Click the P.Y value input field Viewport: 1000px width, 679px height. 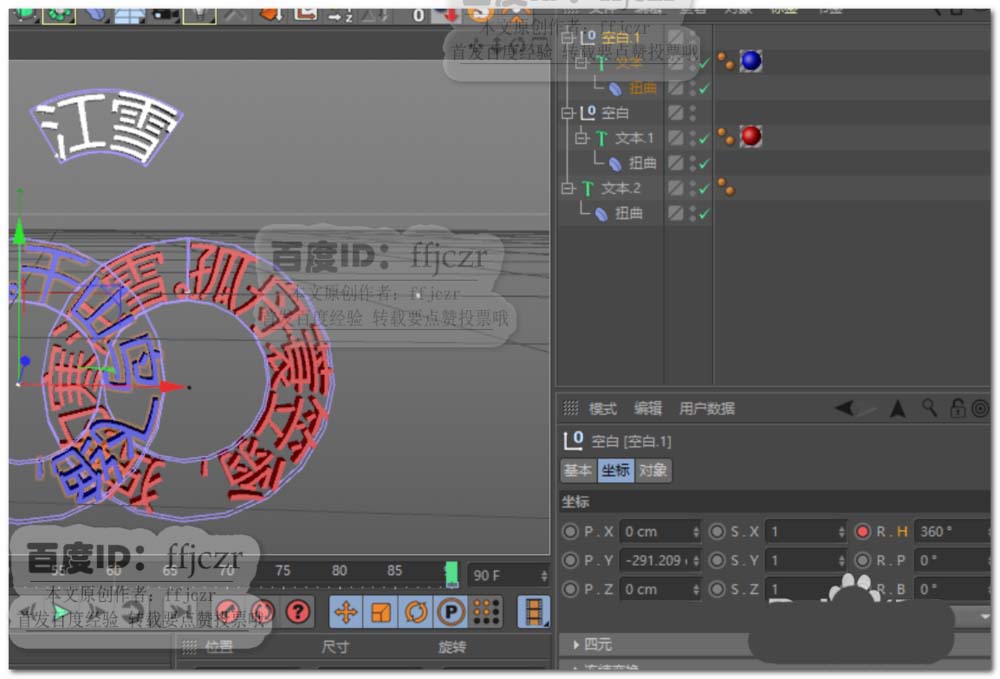click(655, 561)
